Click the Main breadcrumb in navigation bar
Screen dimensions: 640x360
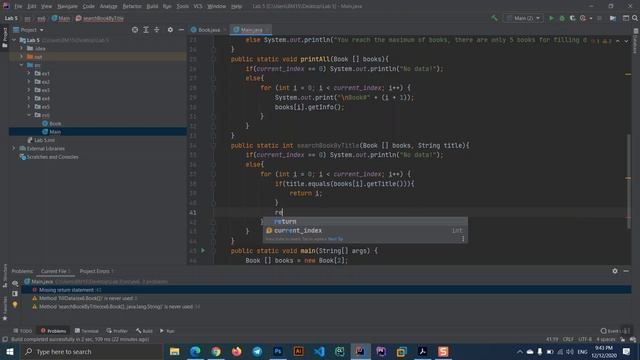point(61,18)
